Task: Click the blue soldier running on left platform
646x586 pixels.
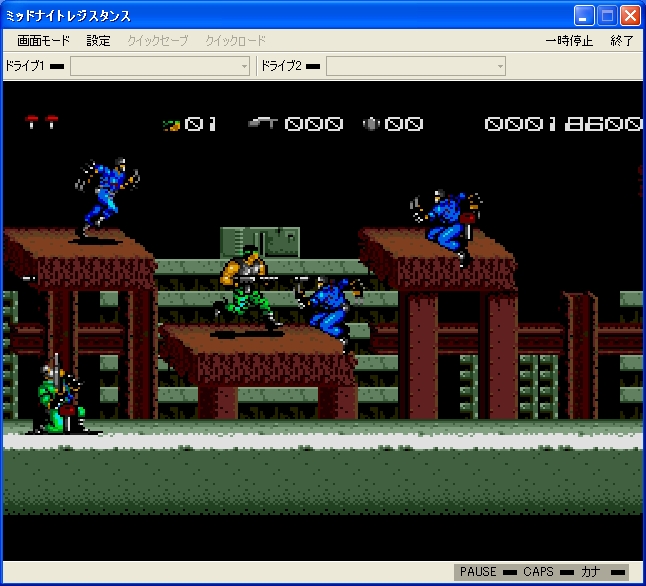Action: [x=107, y=196]
